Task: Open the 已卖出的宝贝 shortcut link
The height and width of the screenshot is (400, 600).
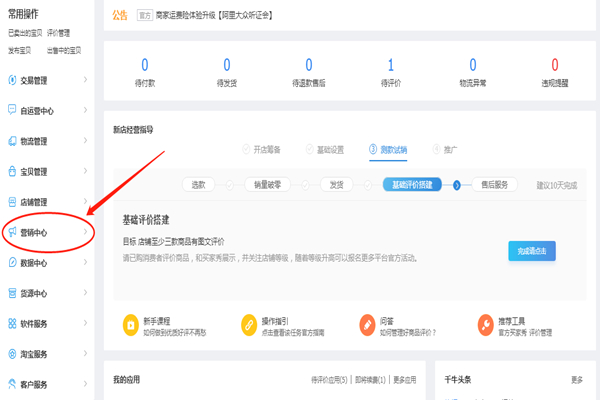Action: pos(25,33)
